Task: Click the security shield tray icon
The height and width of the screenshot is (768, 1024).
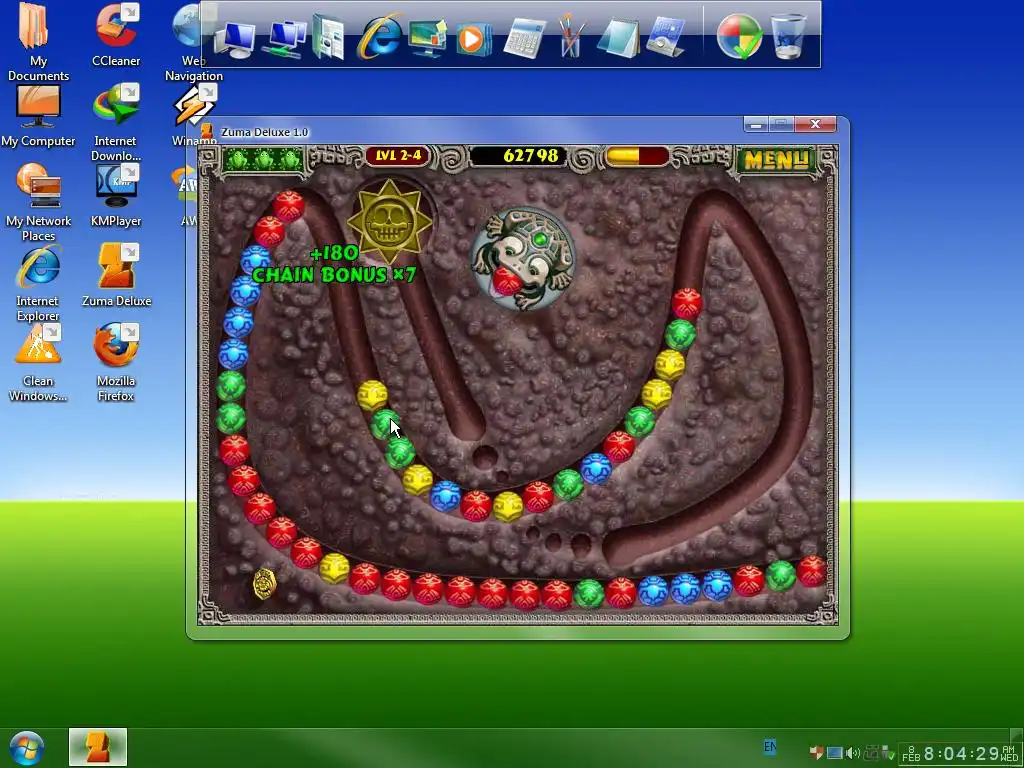Action: [816, 753]
